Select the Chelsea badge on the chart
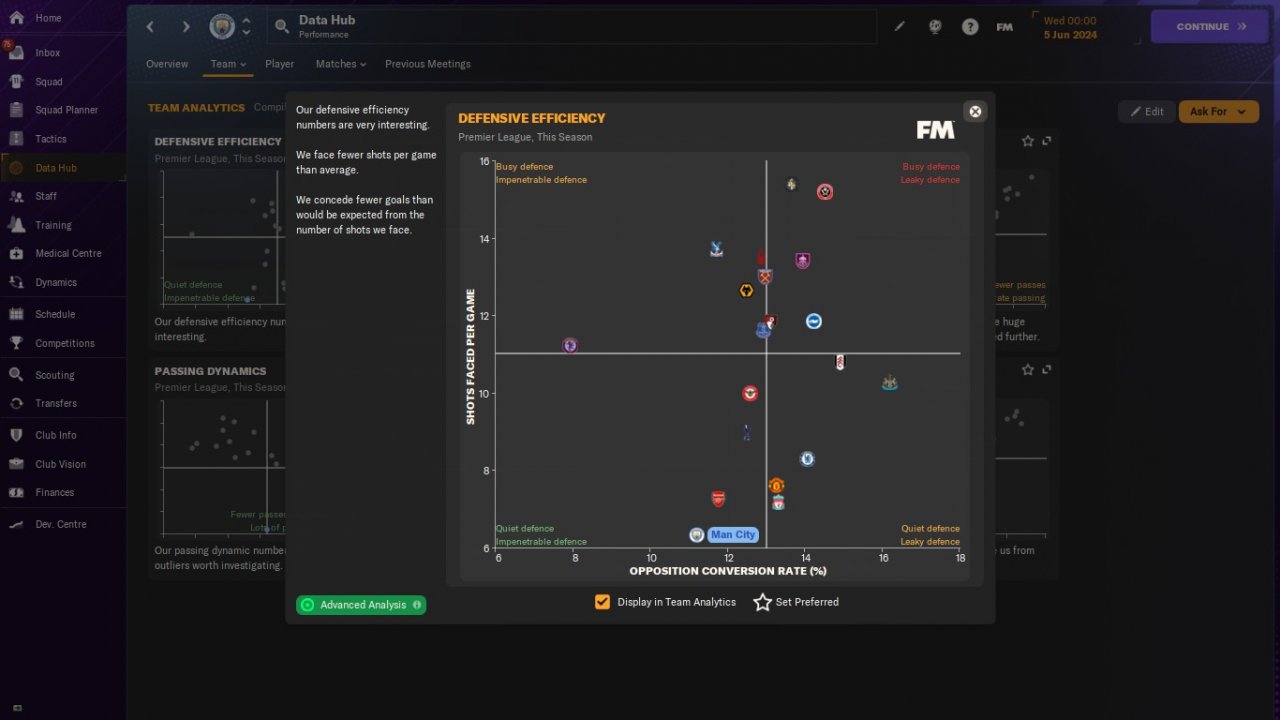 [x=807, y=459]
